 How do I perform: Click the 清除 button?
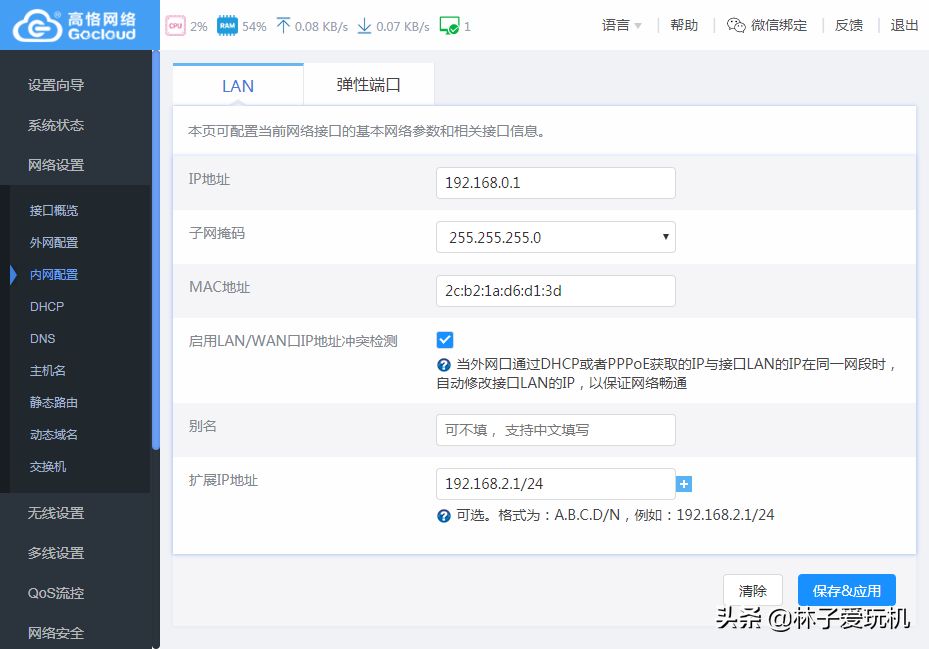point(752,590)
